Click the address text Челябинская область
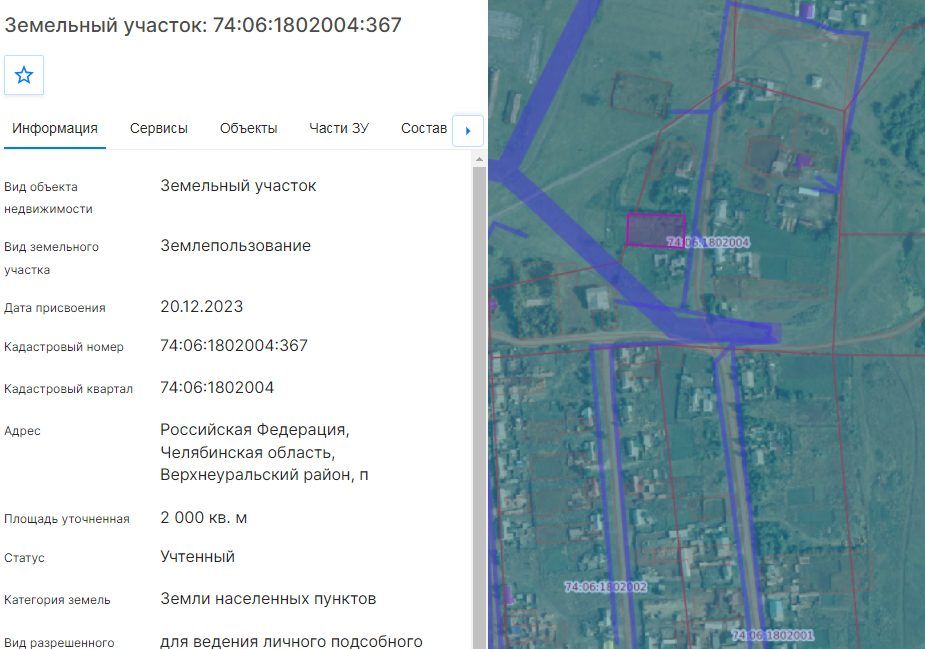Screen dimensions: 925x649 click(248, 453)
